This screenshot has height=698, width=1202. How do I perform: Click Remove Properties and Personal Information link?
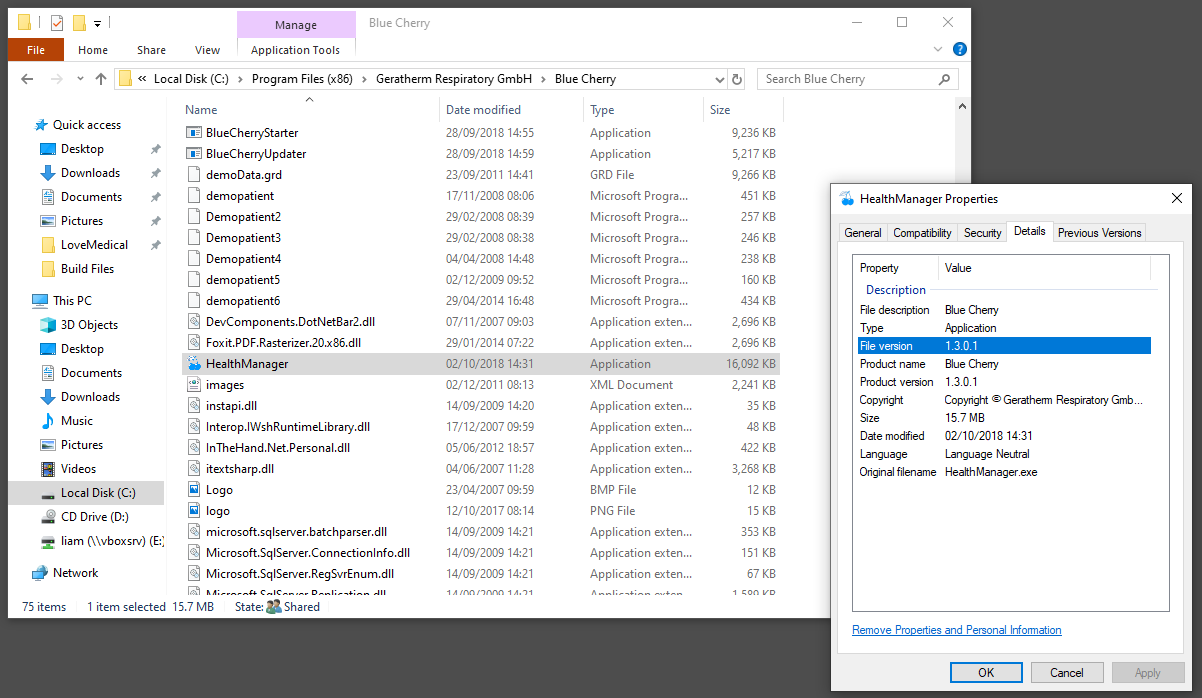point(957,630)
